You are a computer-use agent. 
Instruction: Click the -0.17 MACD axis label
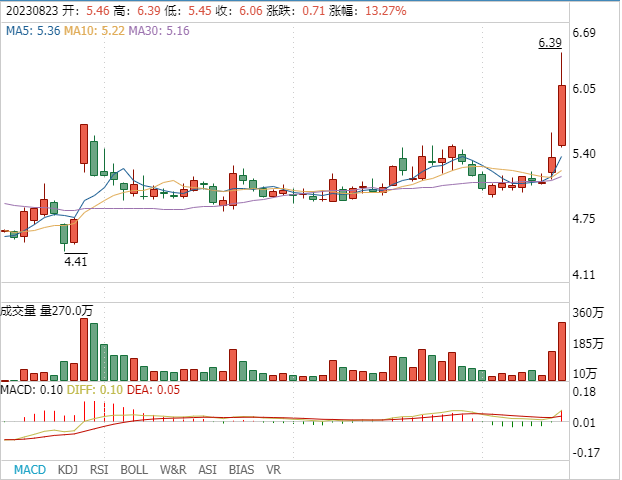tap(586, 453)
